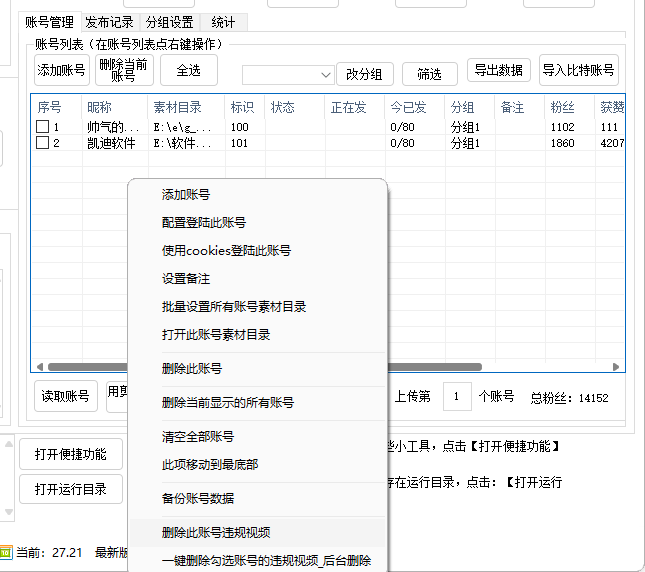Click the green icon beside 当前: 27.21
Screen dimensions: 645x572
tap(6, 553)
